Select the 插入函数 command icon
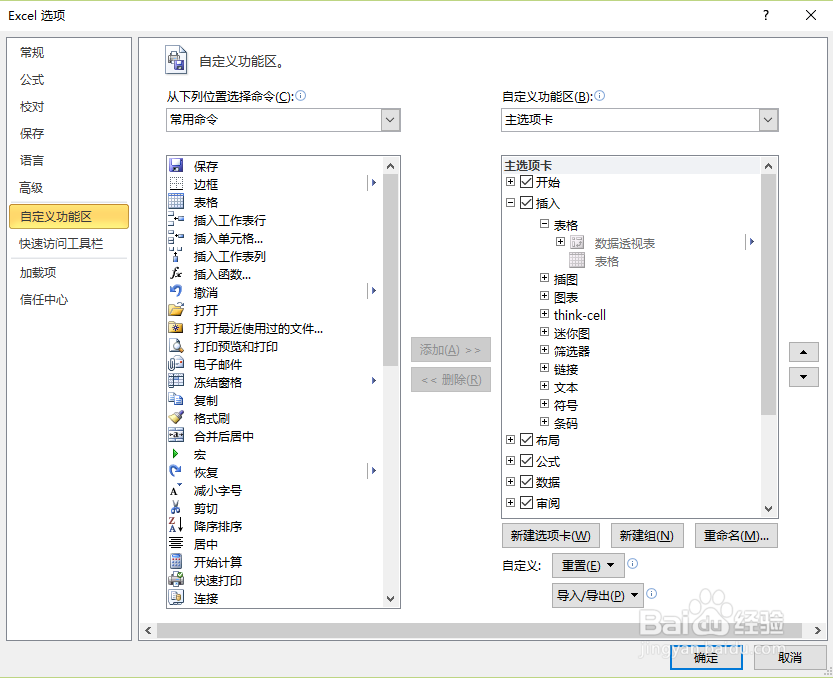 (x=178, y=274)
